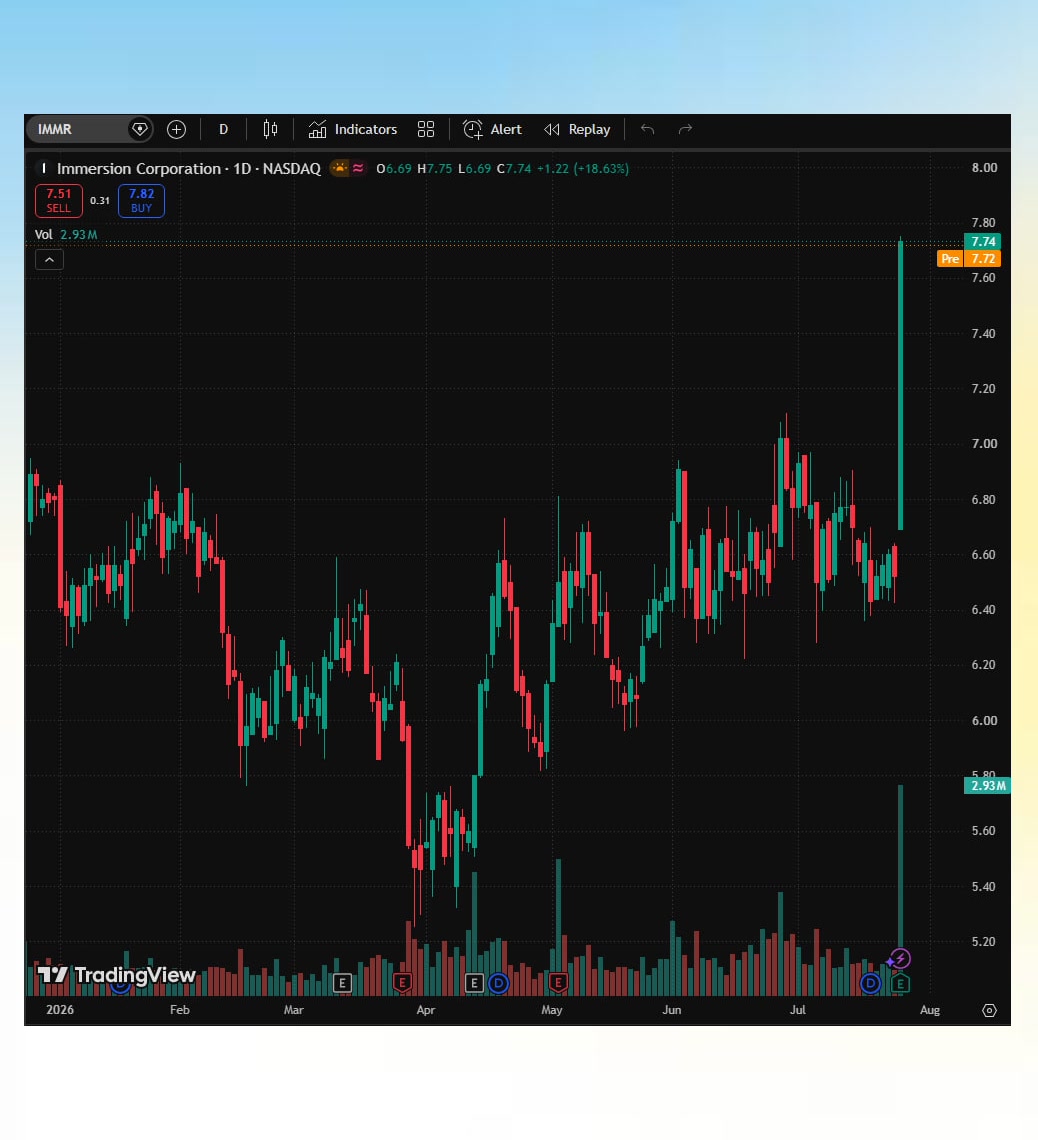Collapse the indicator legend with chevron button
The width and height of the screenshot is (1038, 1140).
click(x=49, y=260)
